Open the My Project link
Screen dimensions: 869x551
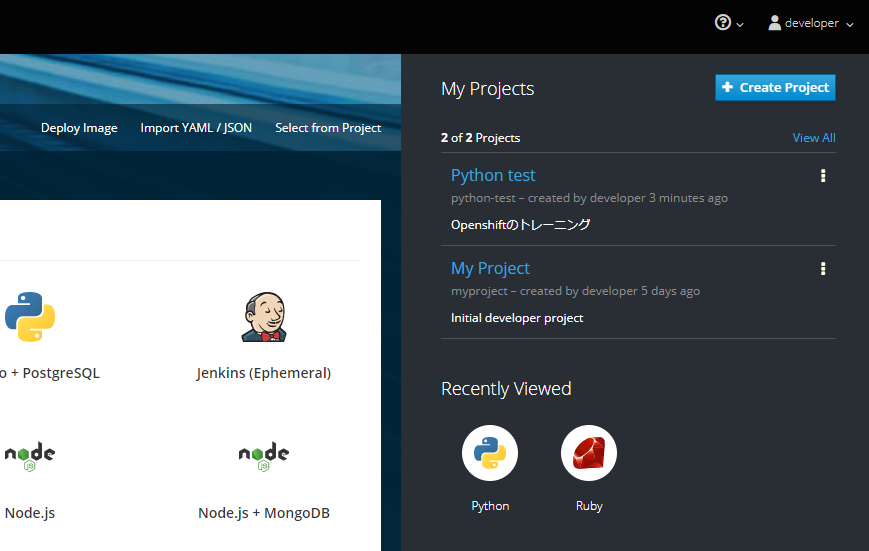490,268
